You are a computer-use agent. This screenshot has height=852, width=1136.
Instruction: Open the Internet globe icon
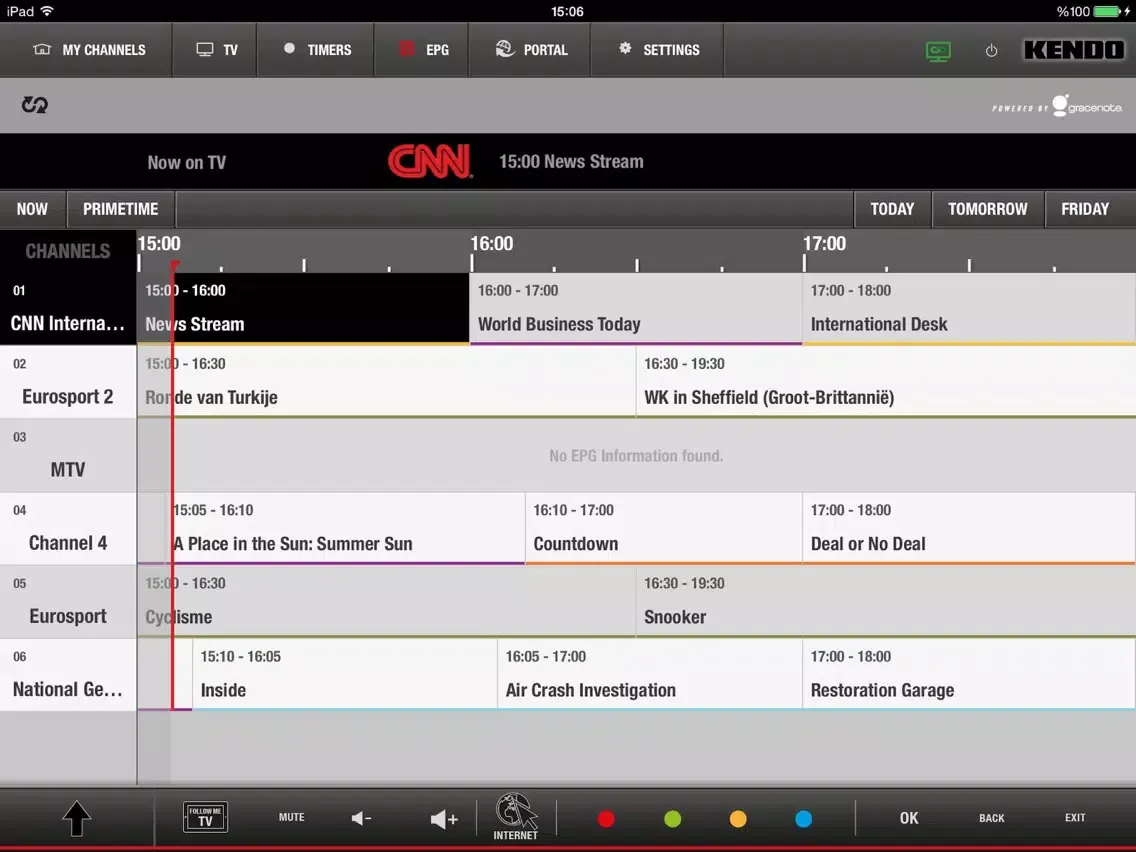[x=516, y=816]
